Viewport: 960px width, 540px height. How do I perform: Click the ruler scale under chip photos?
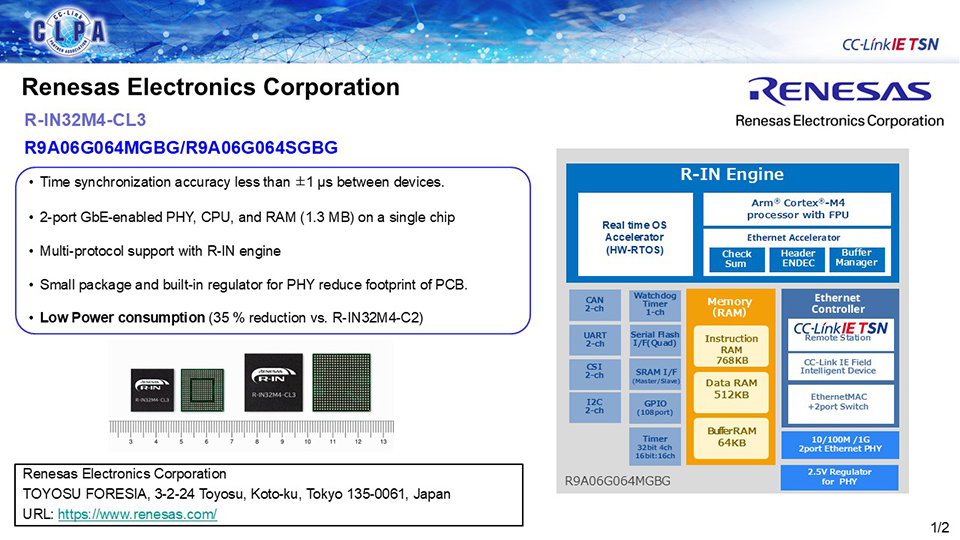(252, 432)
